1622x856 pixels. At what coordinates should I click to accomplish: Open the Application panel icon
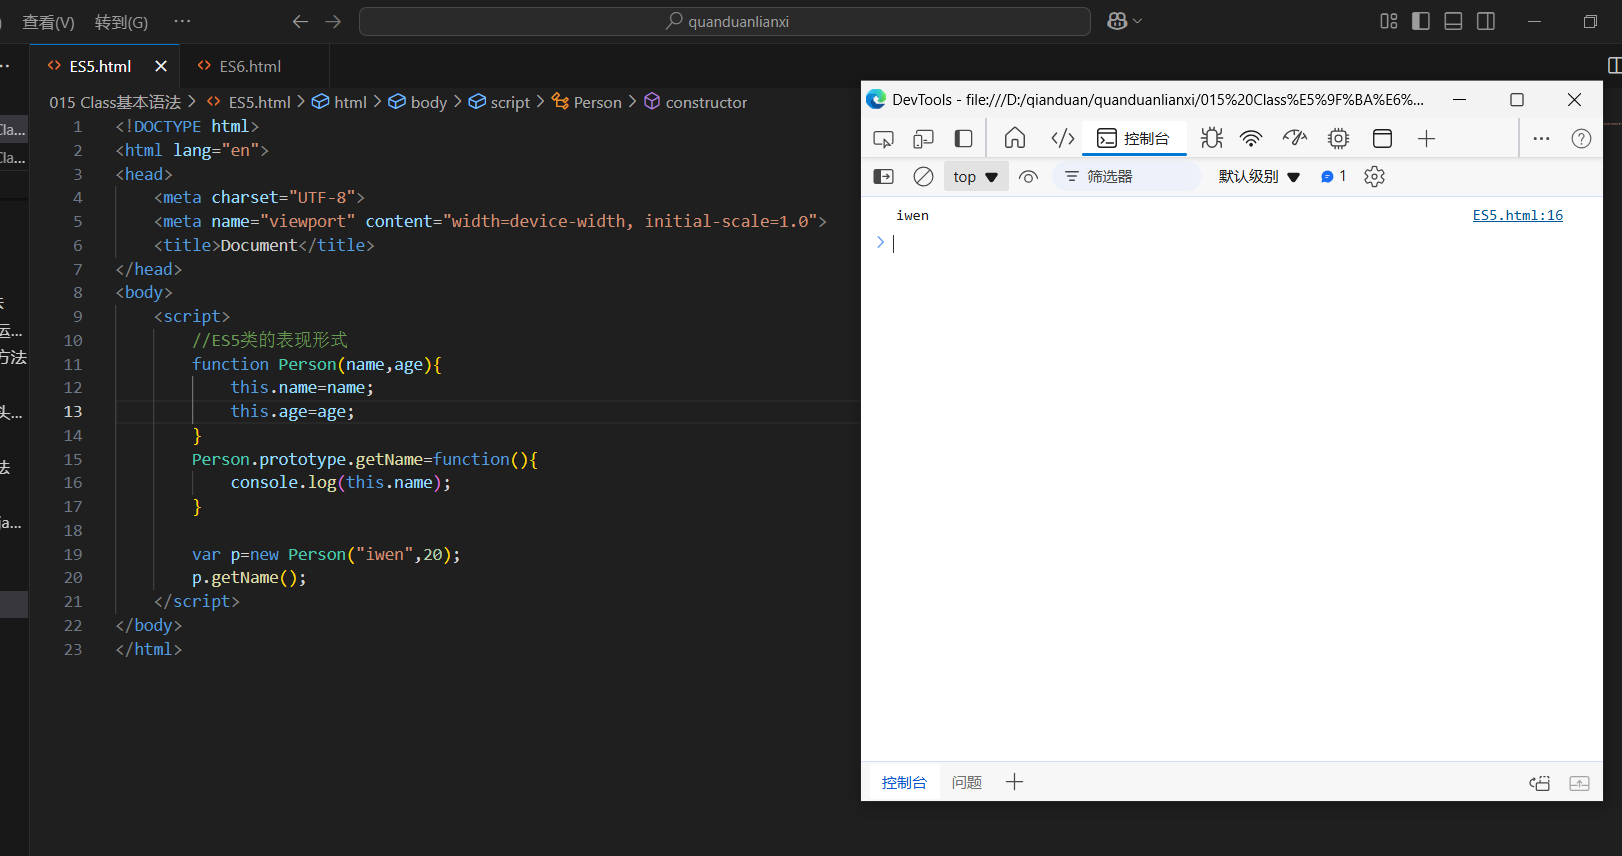pyautogui.click(x=1382, y=138)
